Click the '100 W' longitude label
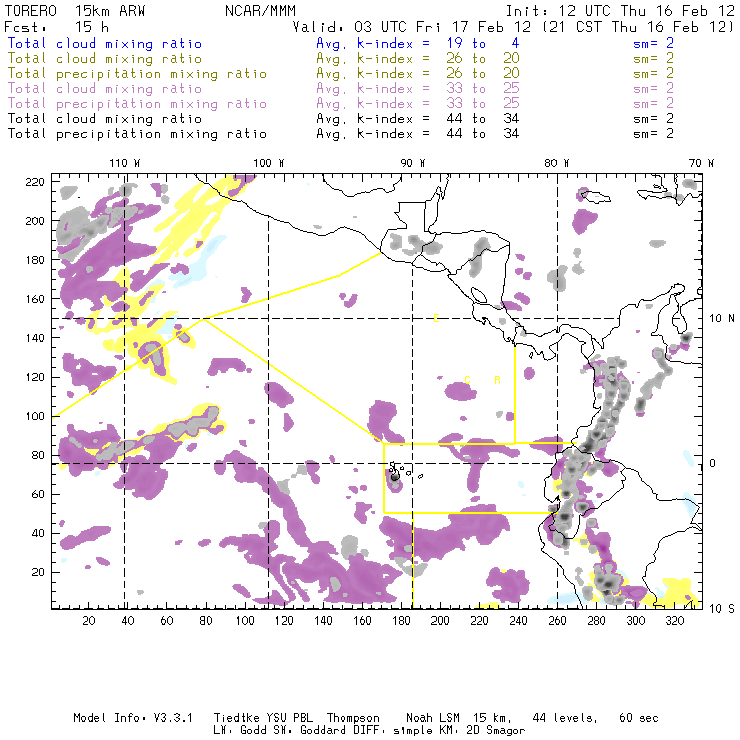The width and height of the screenshot is (740, 740). 269,163
